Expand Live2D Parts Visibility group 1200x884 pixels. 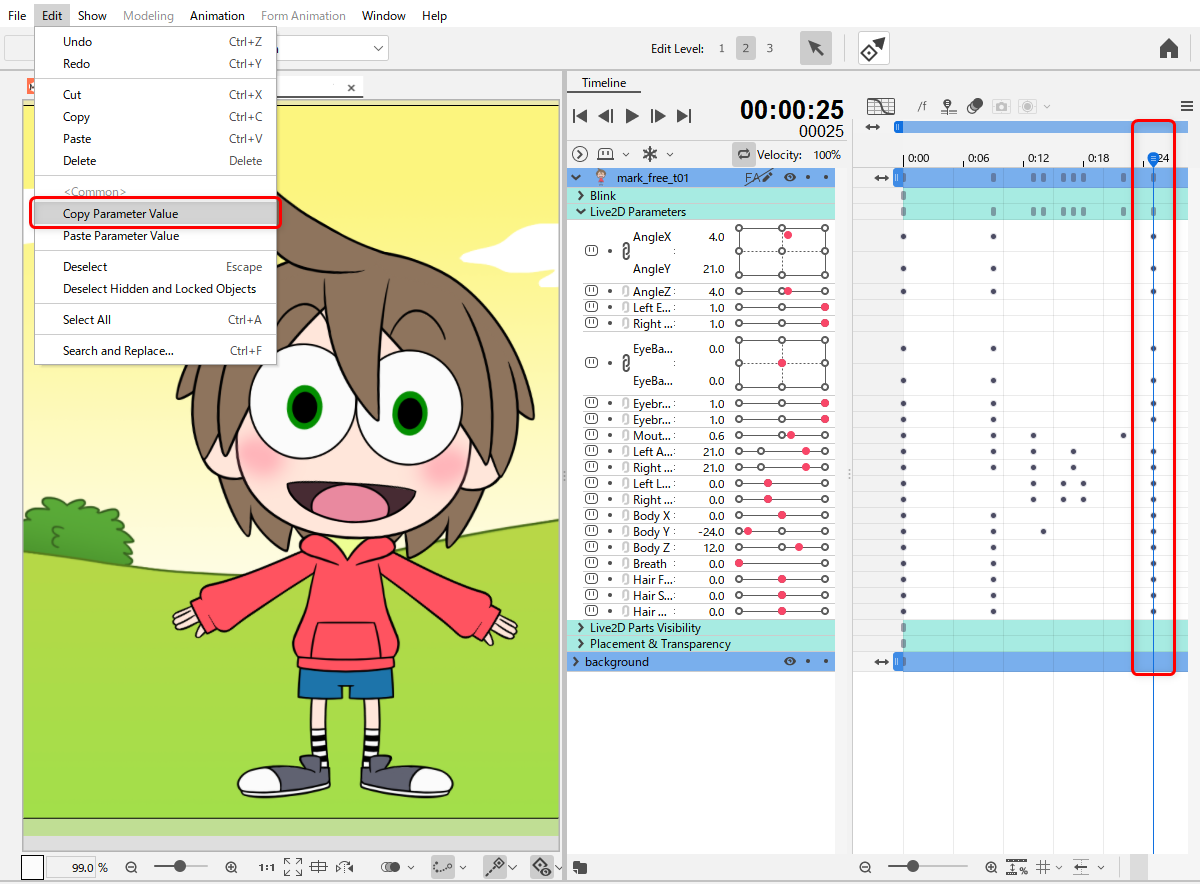pyautogui.click(x=581, y=628)
